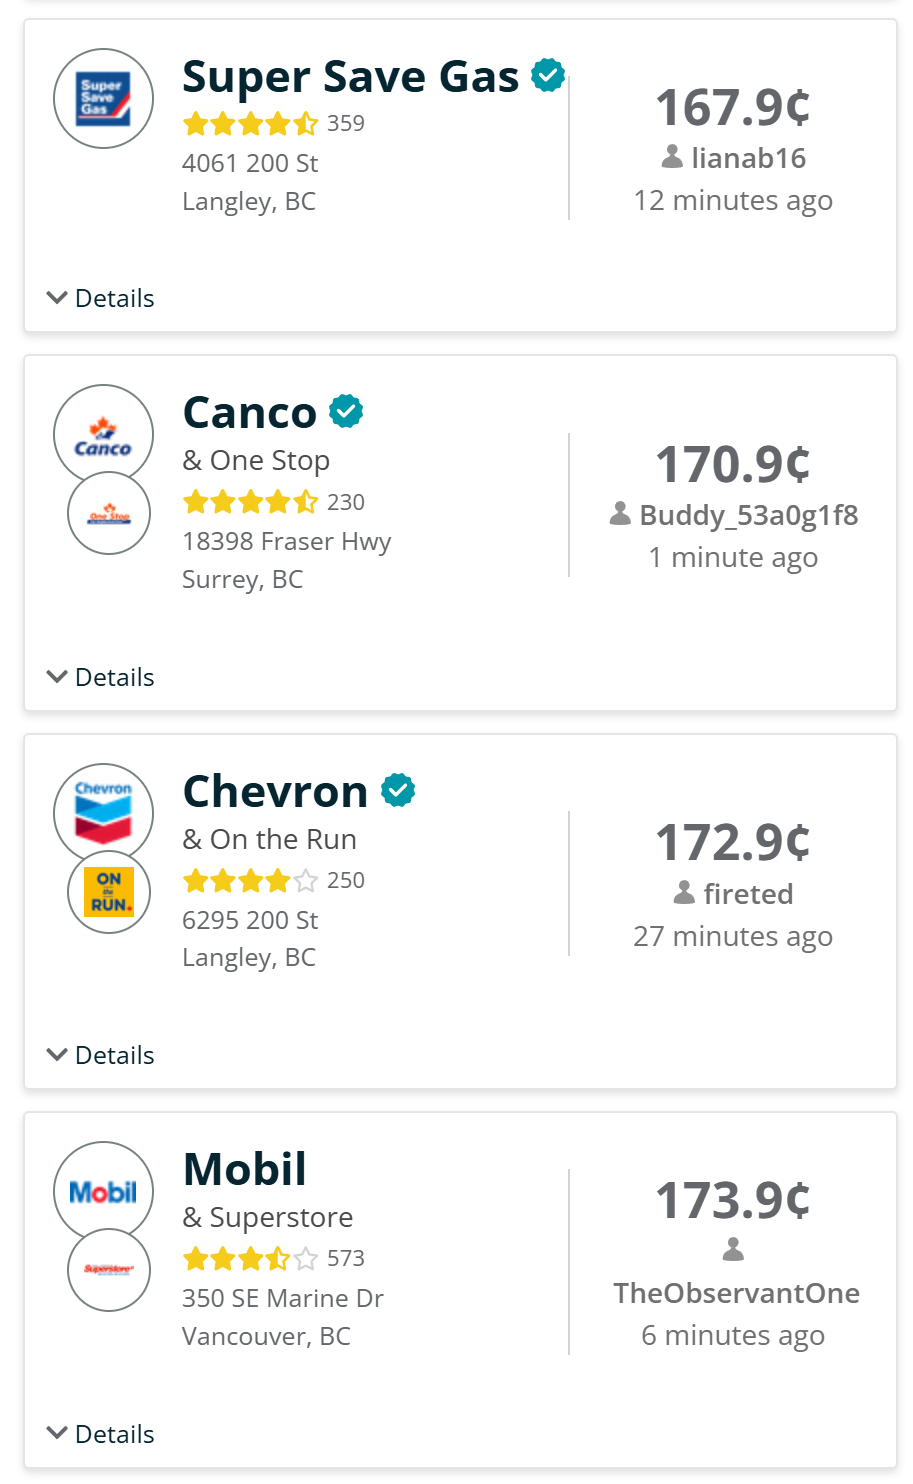Click the Superstore logo icon
The height and width of the screenshot is (1484, 913).
[109, 1270]
